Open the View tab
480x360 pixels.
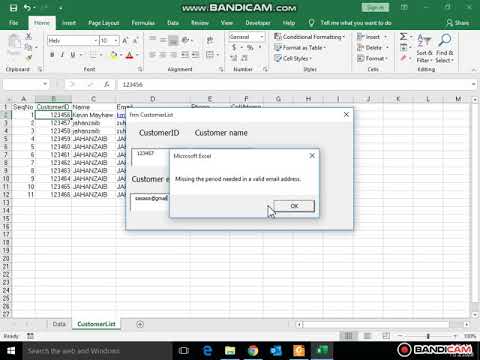click(x=227, y=23)
